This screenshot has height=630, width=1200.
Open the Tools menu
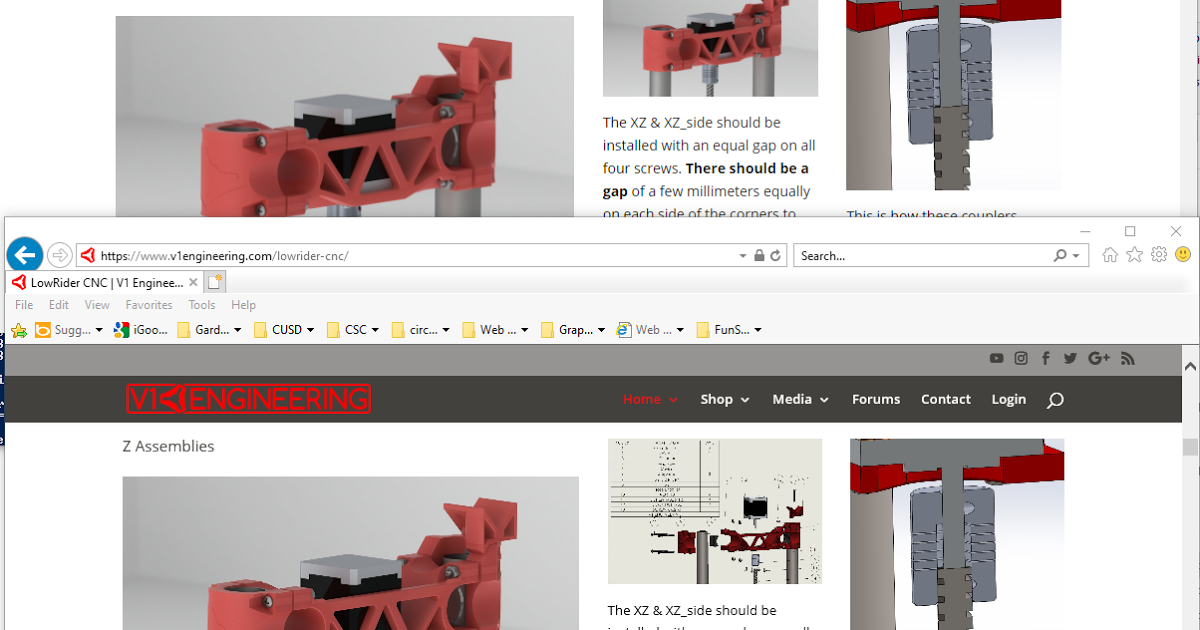coord(202,305)
